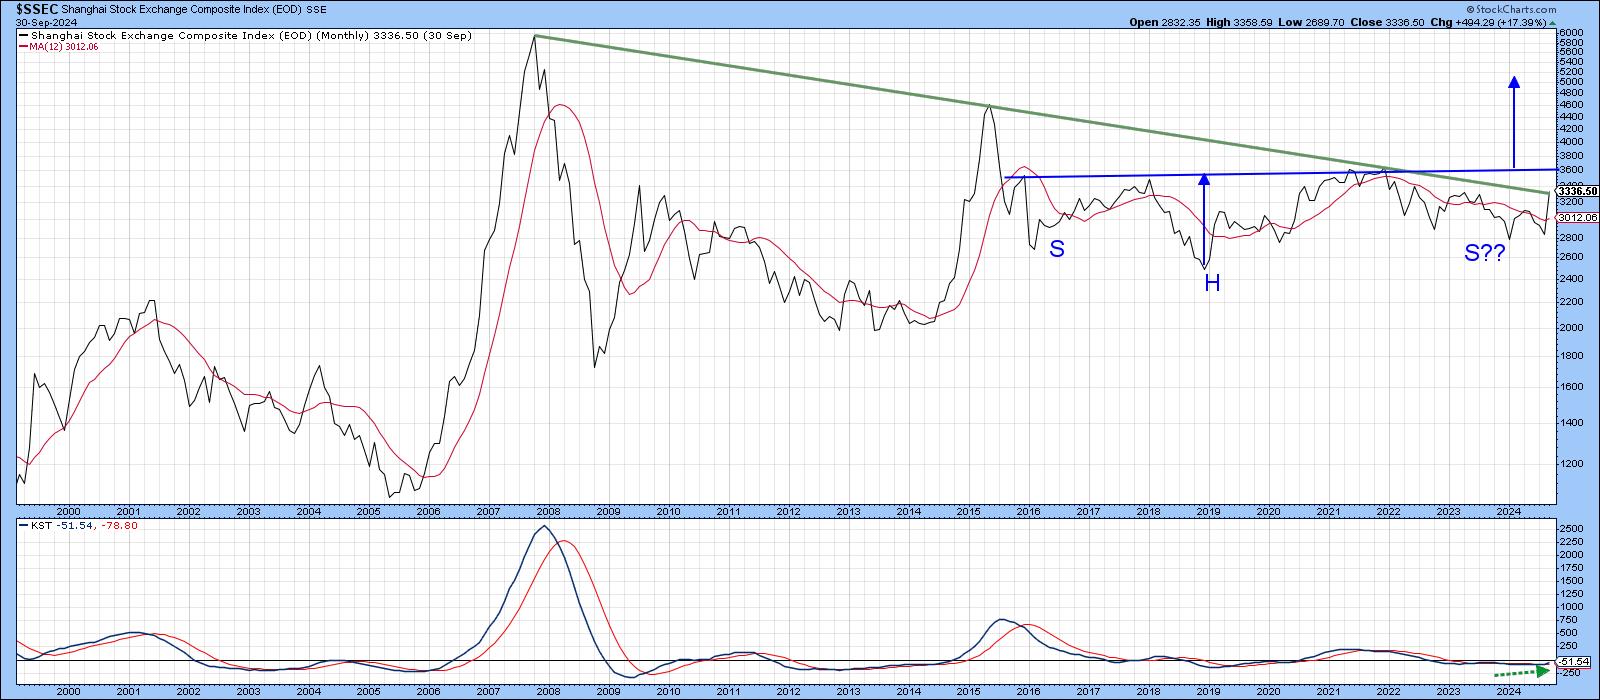The height and width of the screenshot is (700, 1600).
Task: Click the 2500 KST axis label
Action: point(1571,527)
